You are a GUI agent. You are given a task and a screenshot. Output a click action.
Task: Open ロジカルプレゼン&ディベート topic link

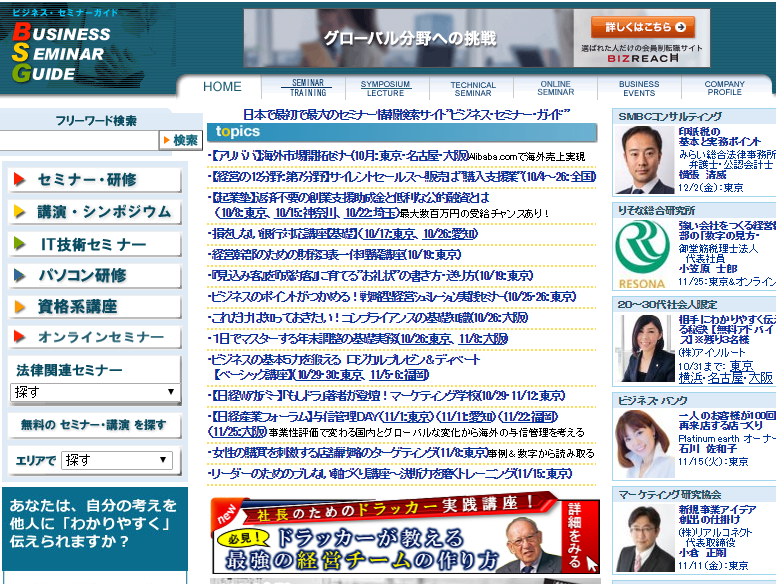pos(345,360)
